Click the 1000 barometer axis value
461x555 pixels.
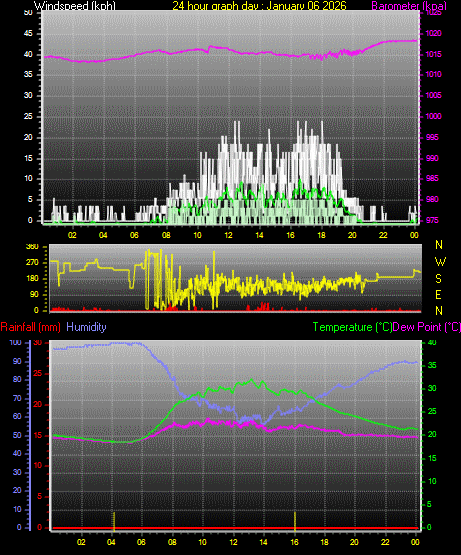434,116
